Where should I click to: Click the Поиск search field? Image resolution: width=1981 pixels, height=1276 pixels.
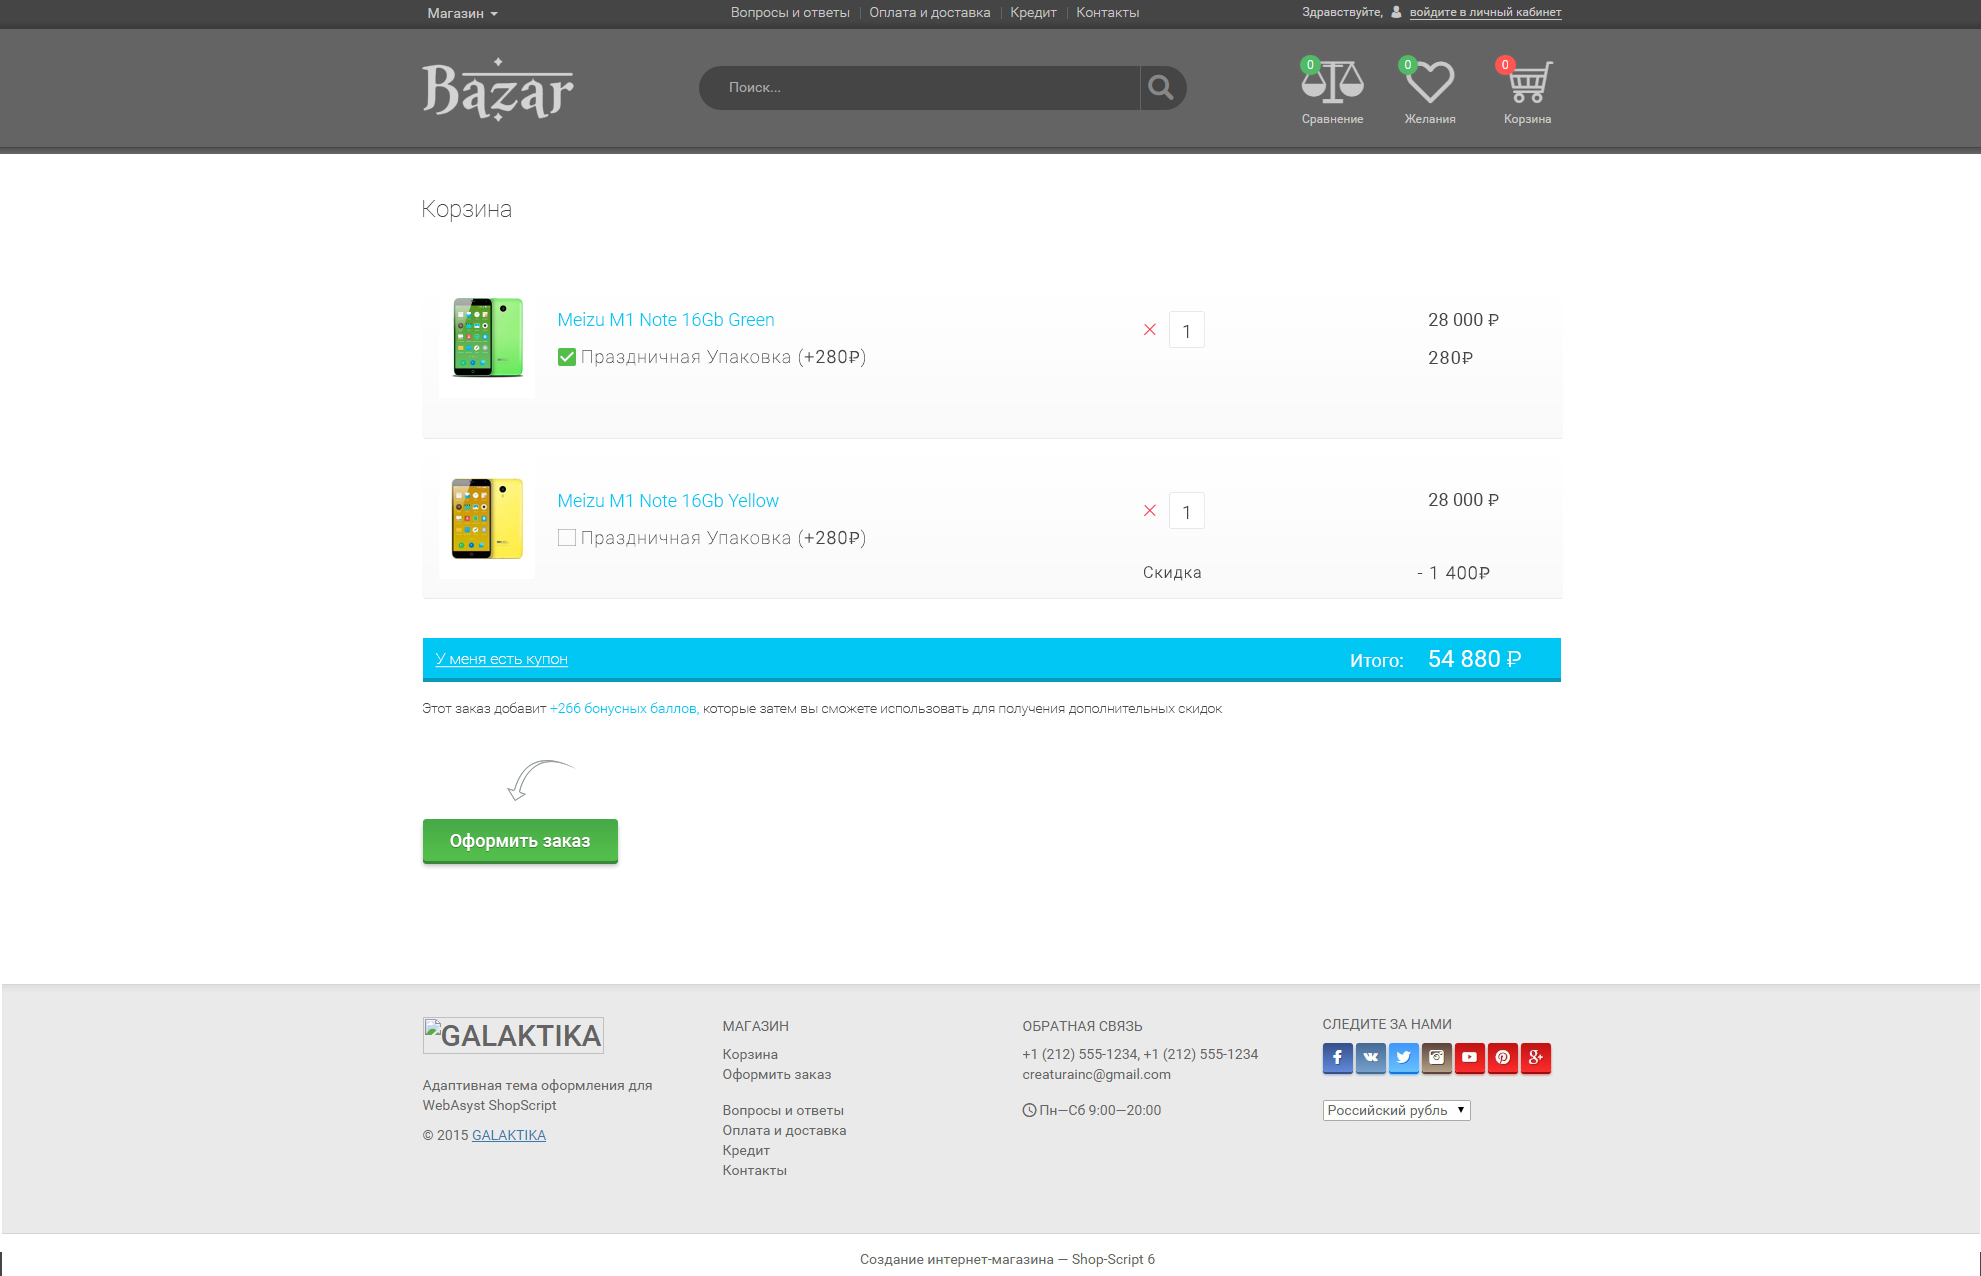tap(920, 88)
